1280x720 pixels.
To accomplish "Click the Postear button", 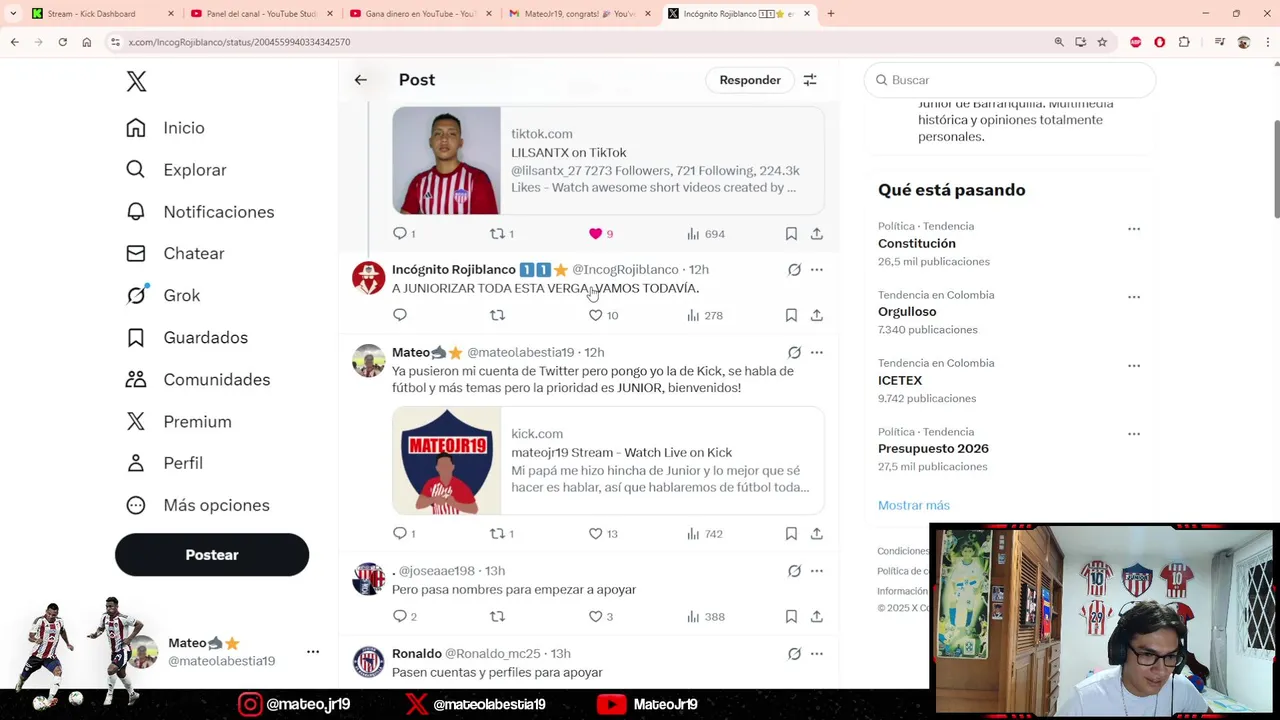I will coord(212,555).
